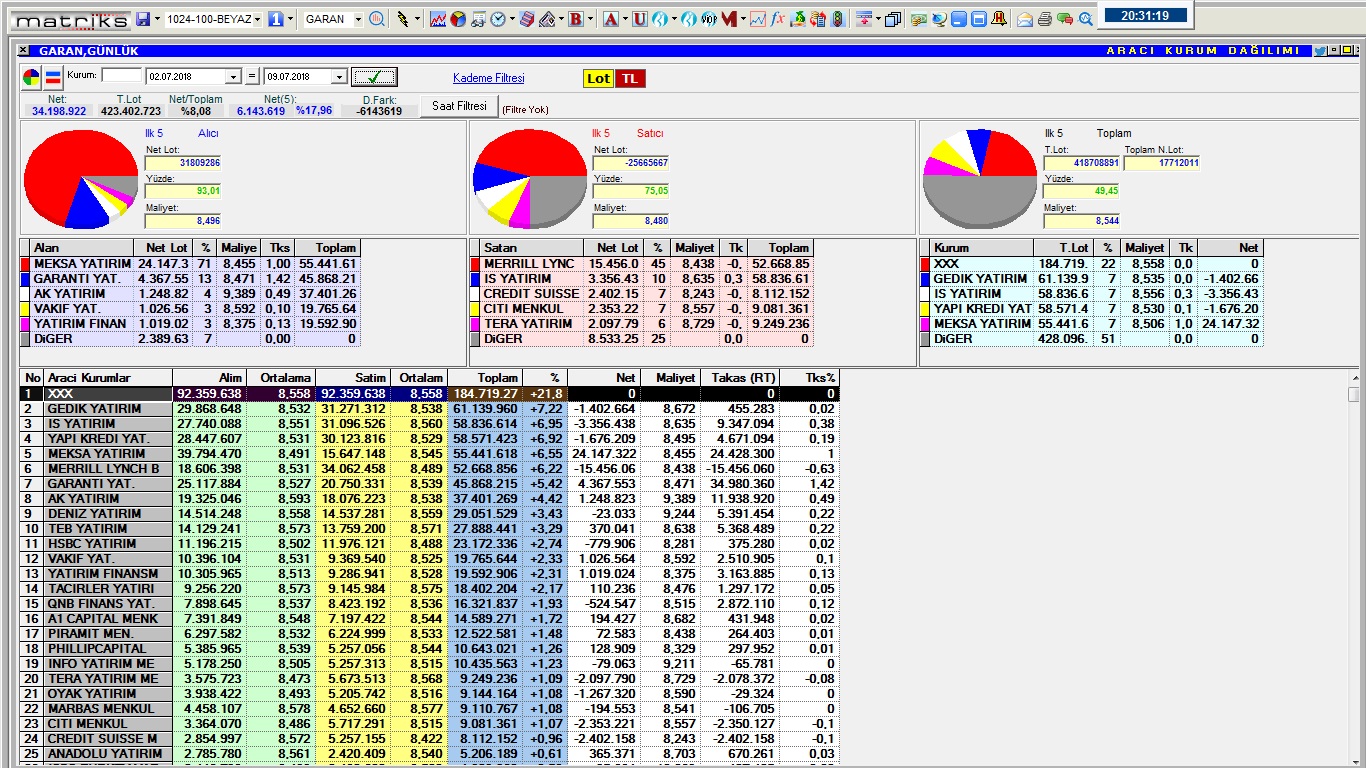Select the yellow Lot toggle
The height and width of the screenshot is (768, 1366).
(598, 78)
